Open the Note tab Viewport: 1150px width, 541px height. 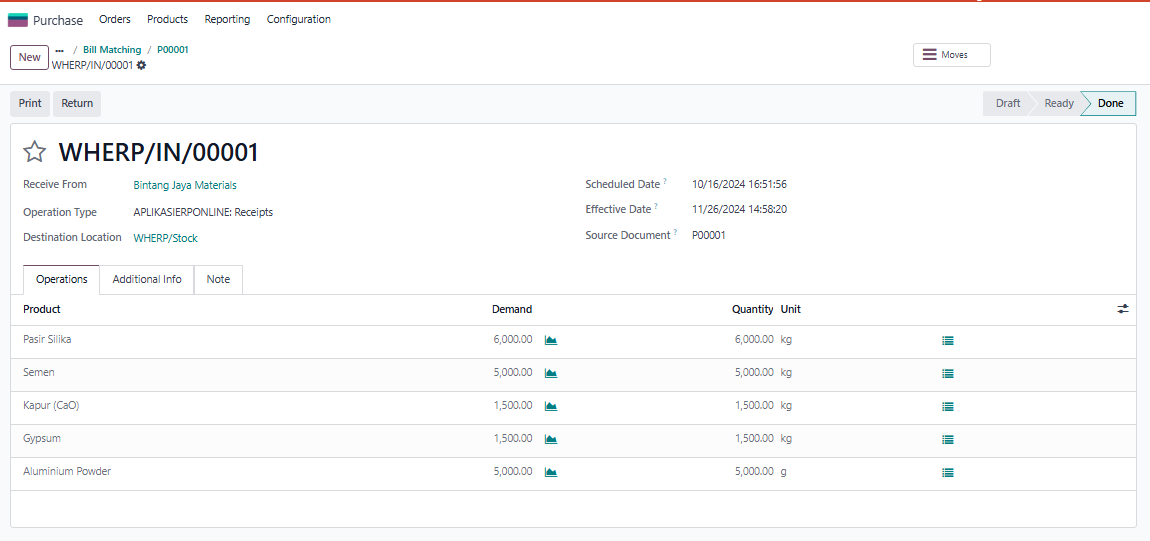(x=218, y=279)
